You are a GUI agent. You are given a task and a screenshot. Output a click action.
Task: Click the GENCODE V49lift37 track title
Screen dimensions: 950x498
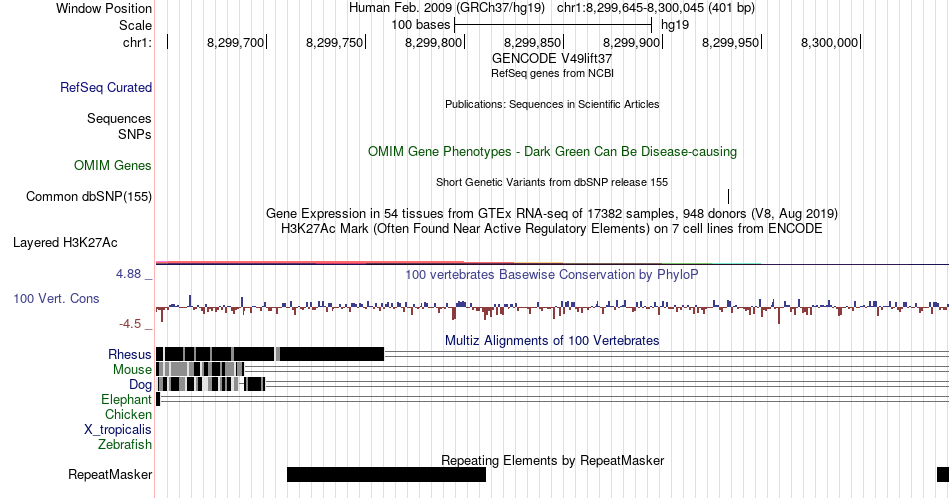click(551, 59)
